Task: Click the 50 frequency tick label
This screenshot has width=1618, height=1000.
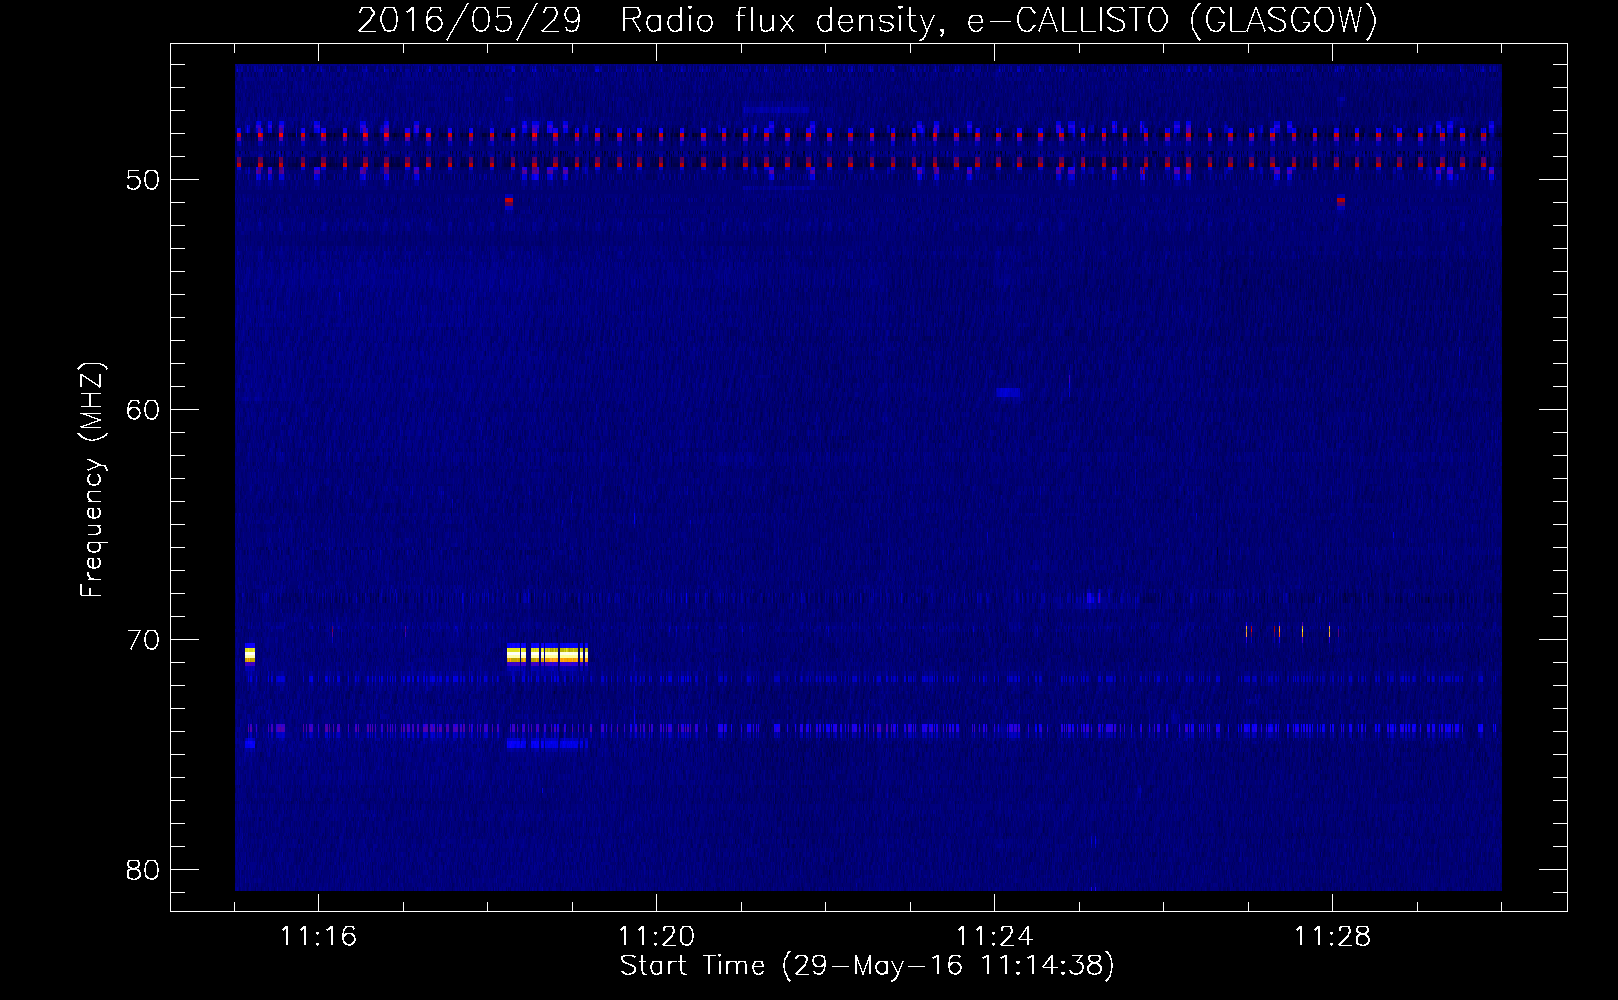Action: pos(142,180)
